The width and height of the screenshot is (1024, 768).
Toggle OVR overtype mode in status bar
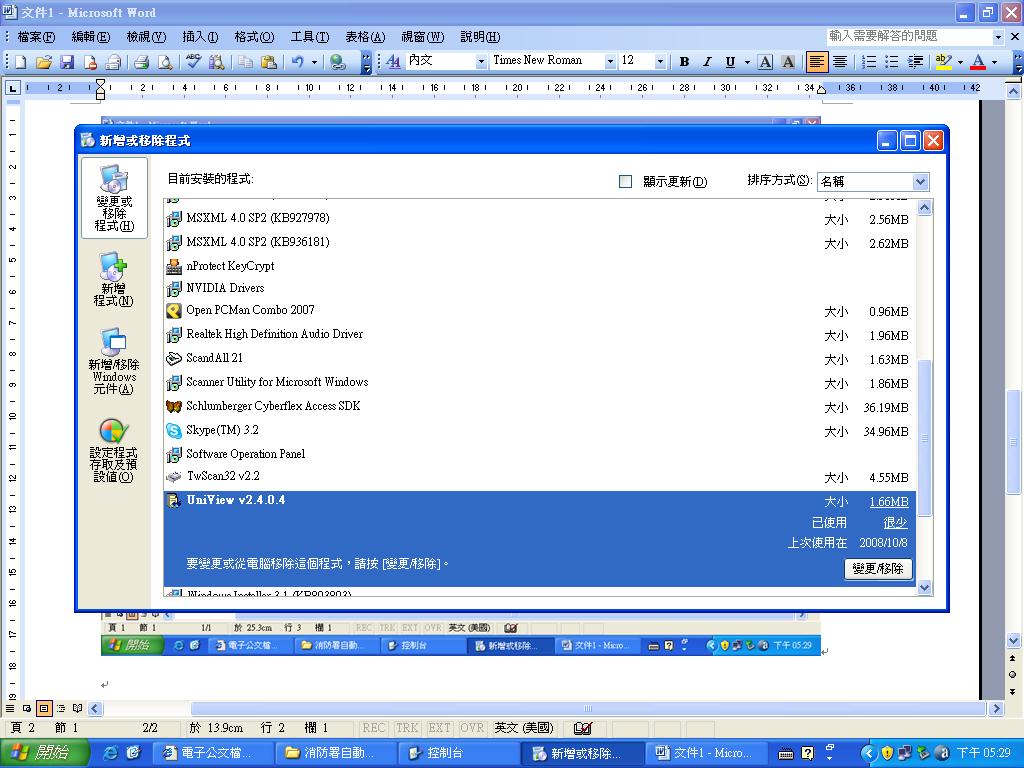pyautogui.click(x=472, y=728)
